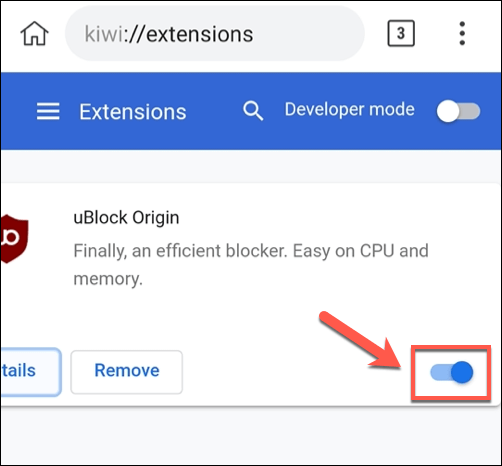Click the efficient blocker description text
The height and width of the screenshot is (466, 502).
(251, 264)
